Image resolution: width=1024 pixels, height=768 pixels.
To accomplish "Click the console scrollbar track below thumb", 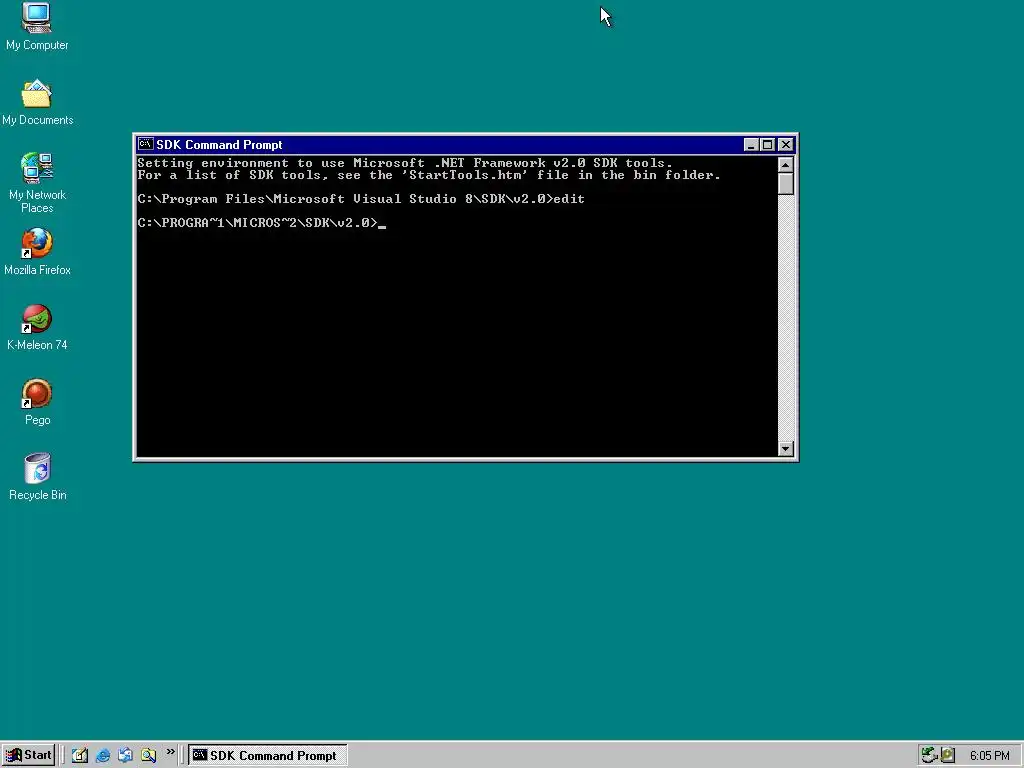I will [x=786, y=317].
